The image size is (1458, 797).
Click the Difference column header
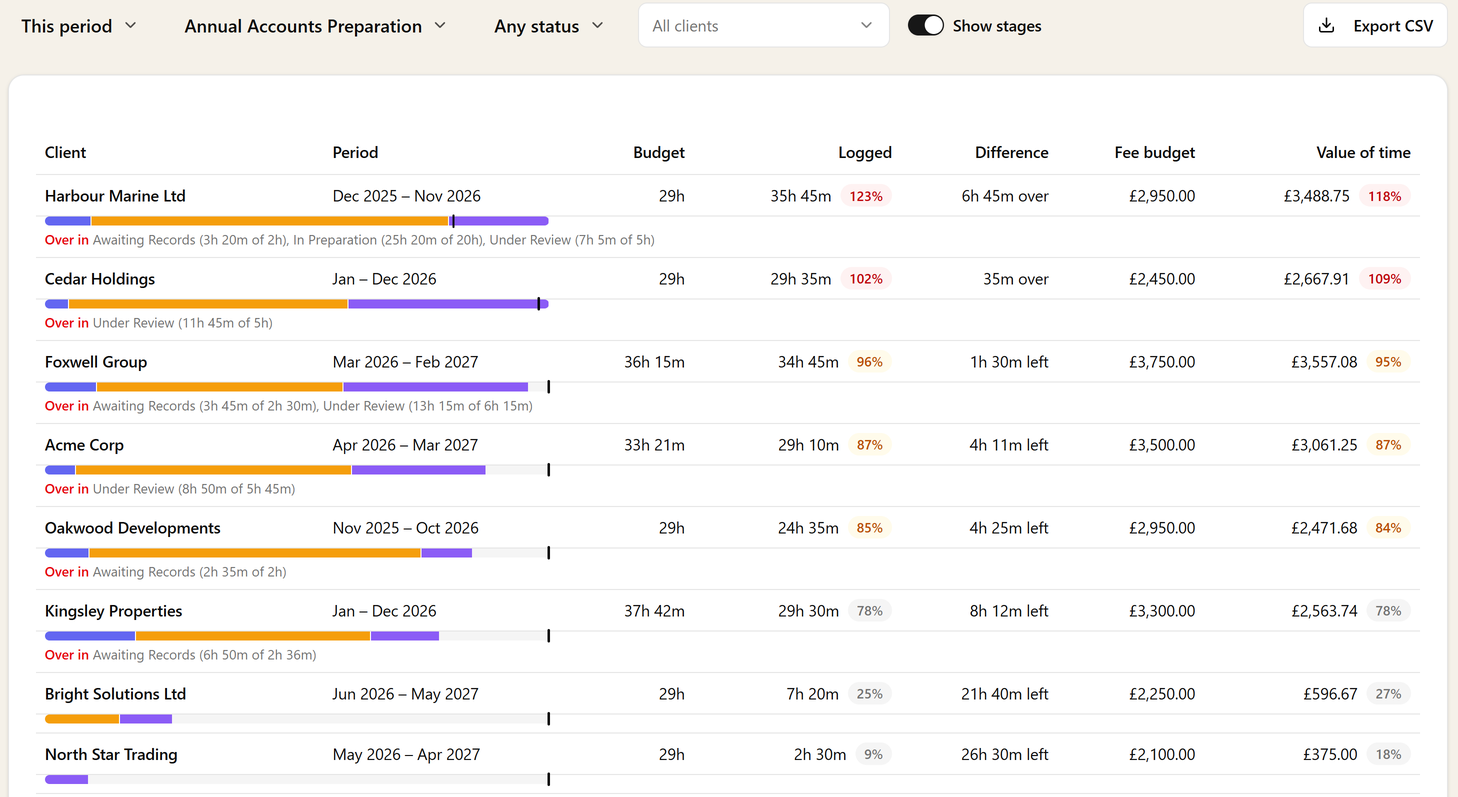coord(1012,152)
